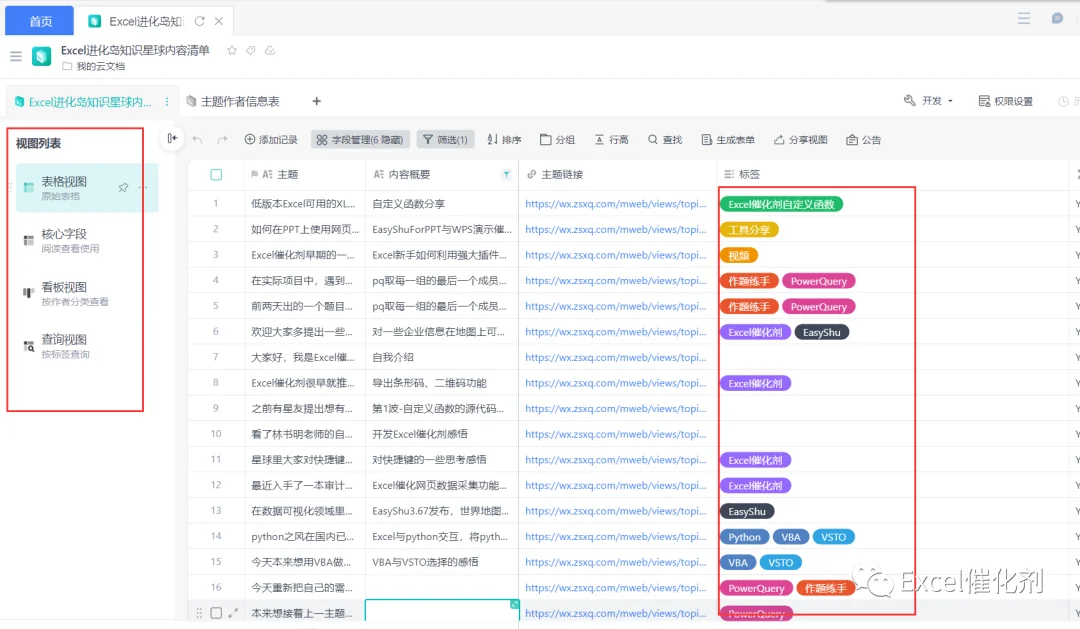Click 分享视图 to share view

tap(800, 140)
